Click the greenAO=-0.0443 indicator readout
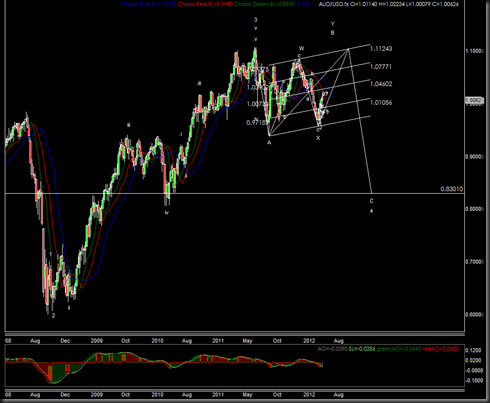 tap(399, 349)
